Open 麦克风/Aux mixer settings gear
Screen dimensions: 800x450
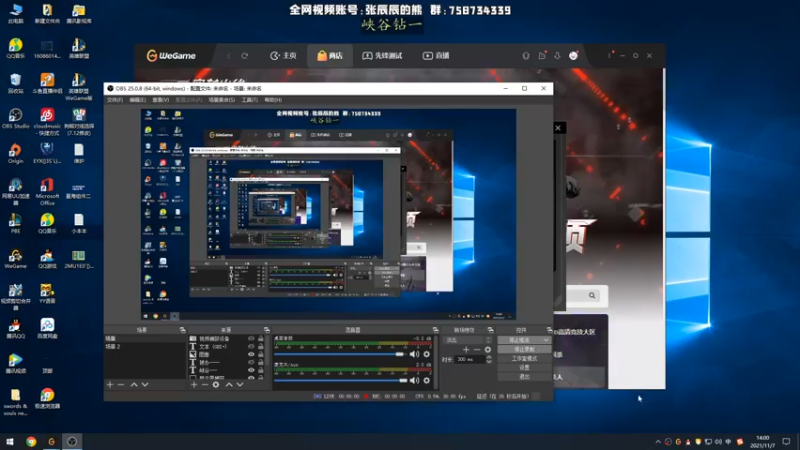pos(427,380)
